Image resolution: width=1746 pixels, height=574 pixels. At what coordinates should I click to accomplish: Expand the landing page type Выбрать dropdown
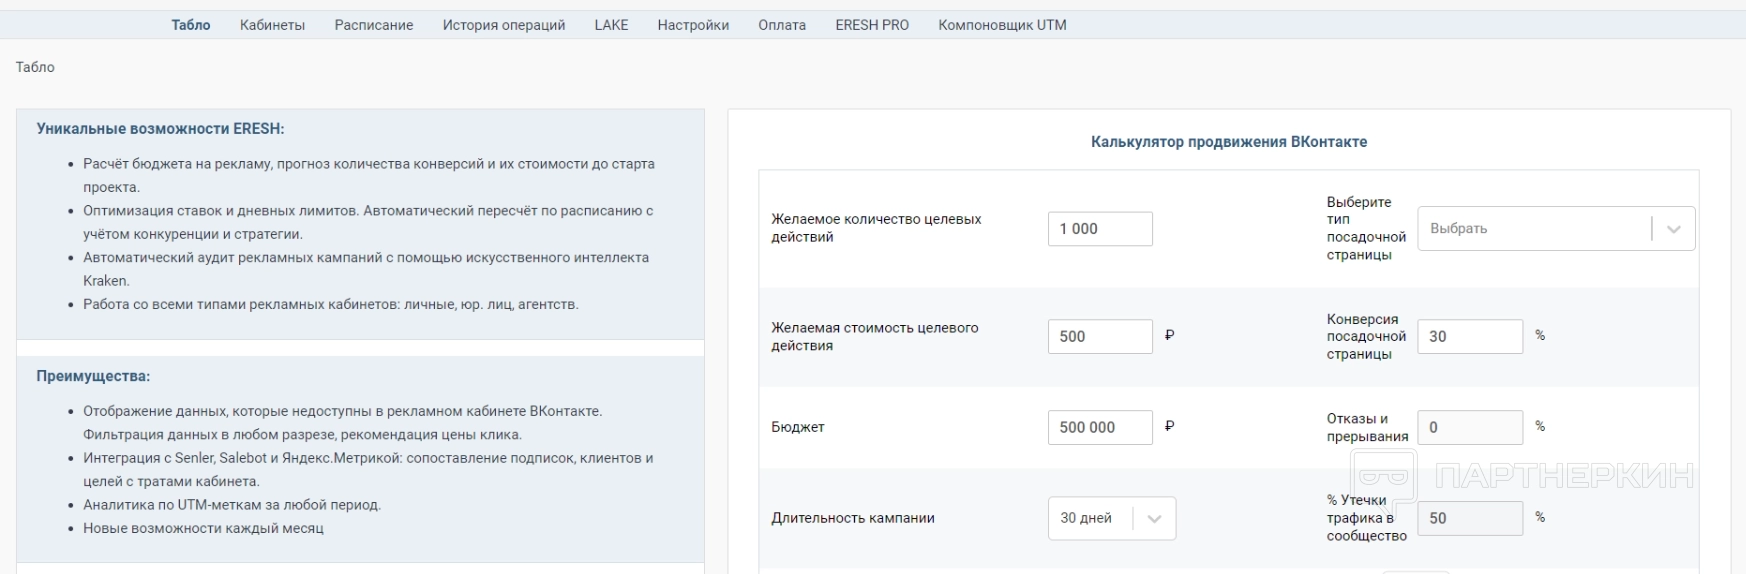[x=1535, y=229]
